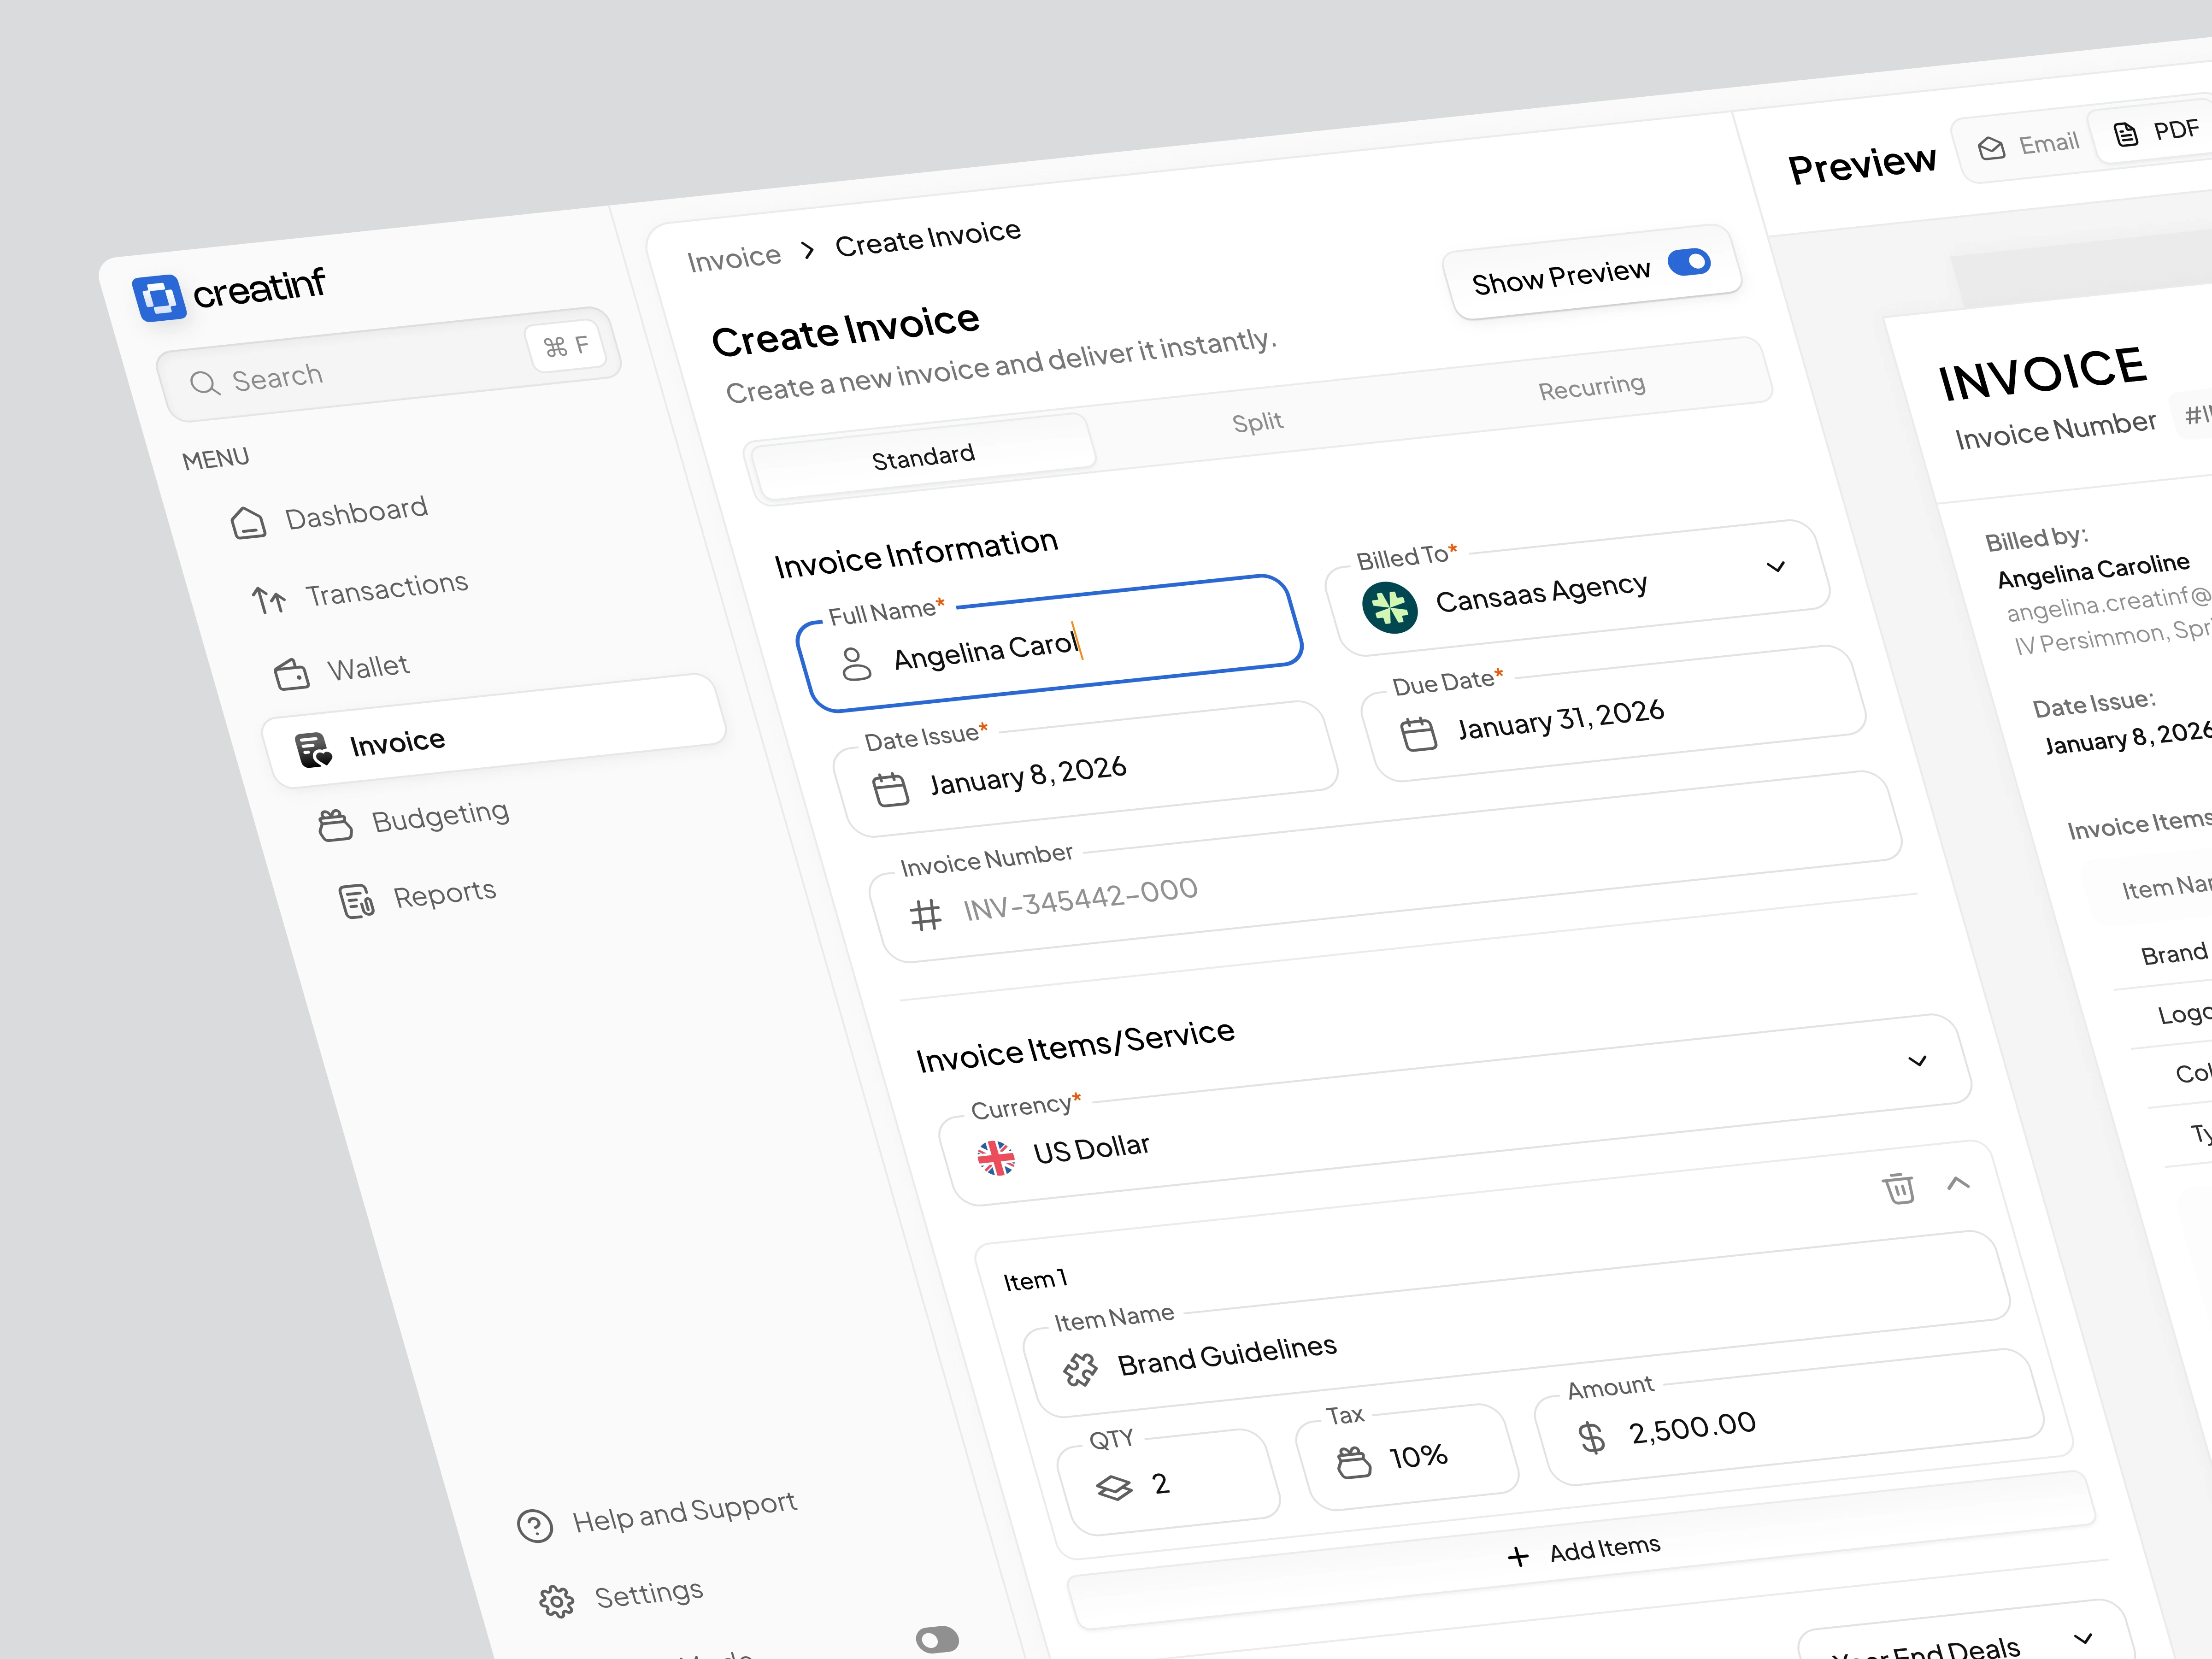Delete Item 1 with trash icon

point(1898,1188)
